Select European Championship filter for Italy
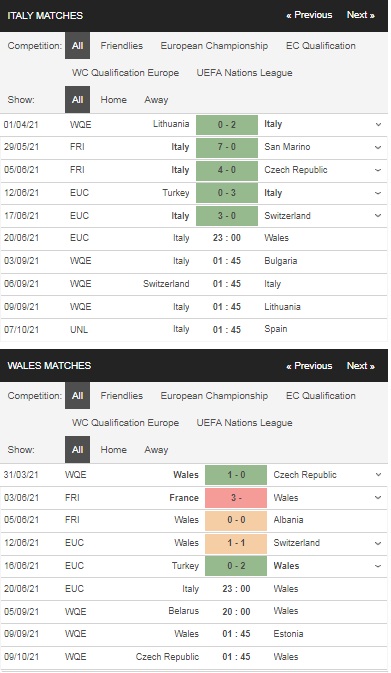 pyautogui.click(x=214, y=45)
